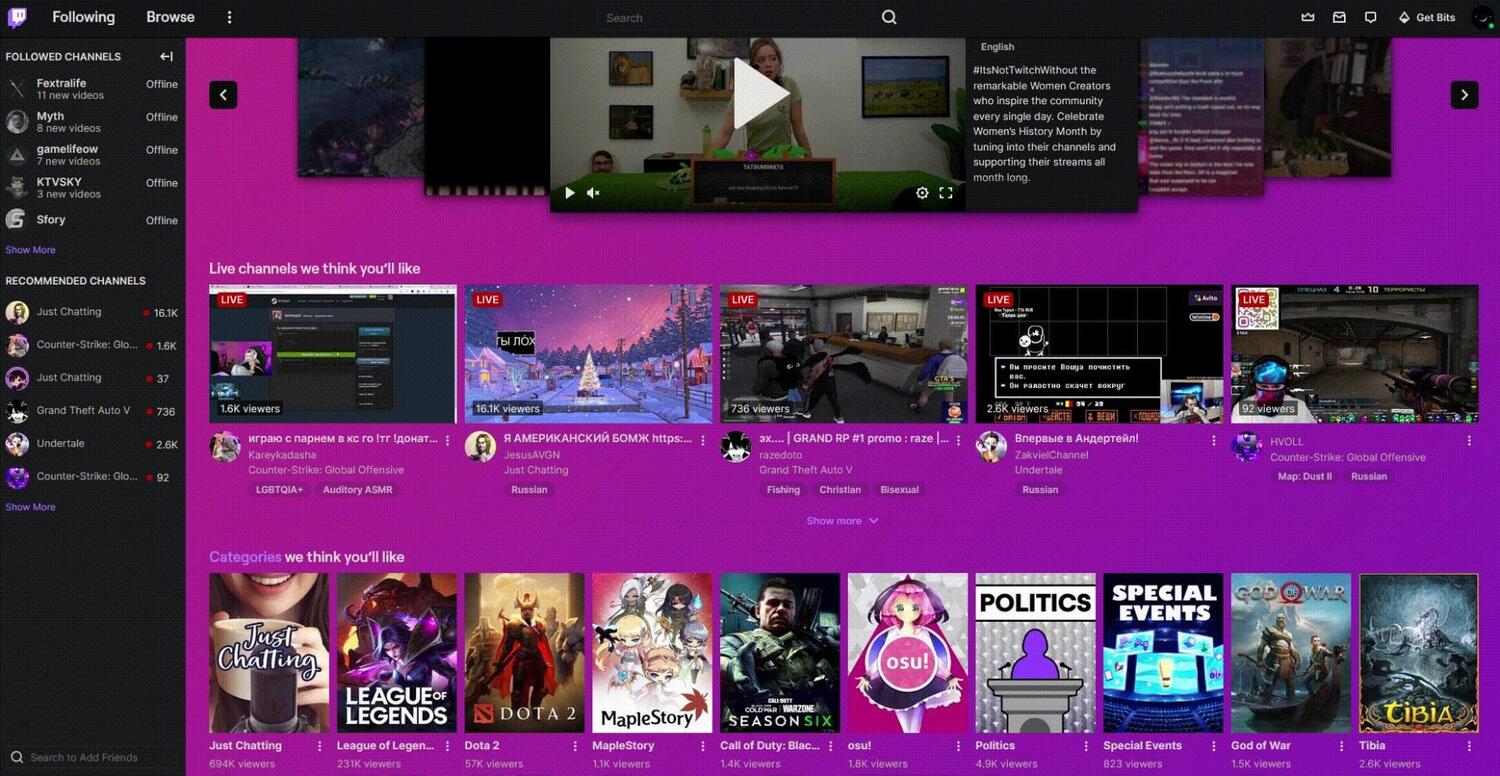Open the options menu on the Tibia category

tap(1470, 745)
